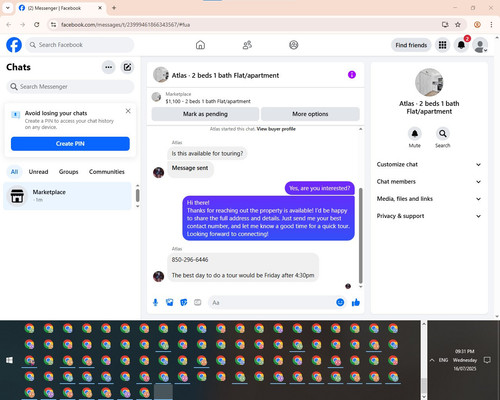
Task: Click 'Yes, are you interested?' message bubble
Action: pos(320,188)
